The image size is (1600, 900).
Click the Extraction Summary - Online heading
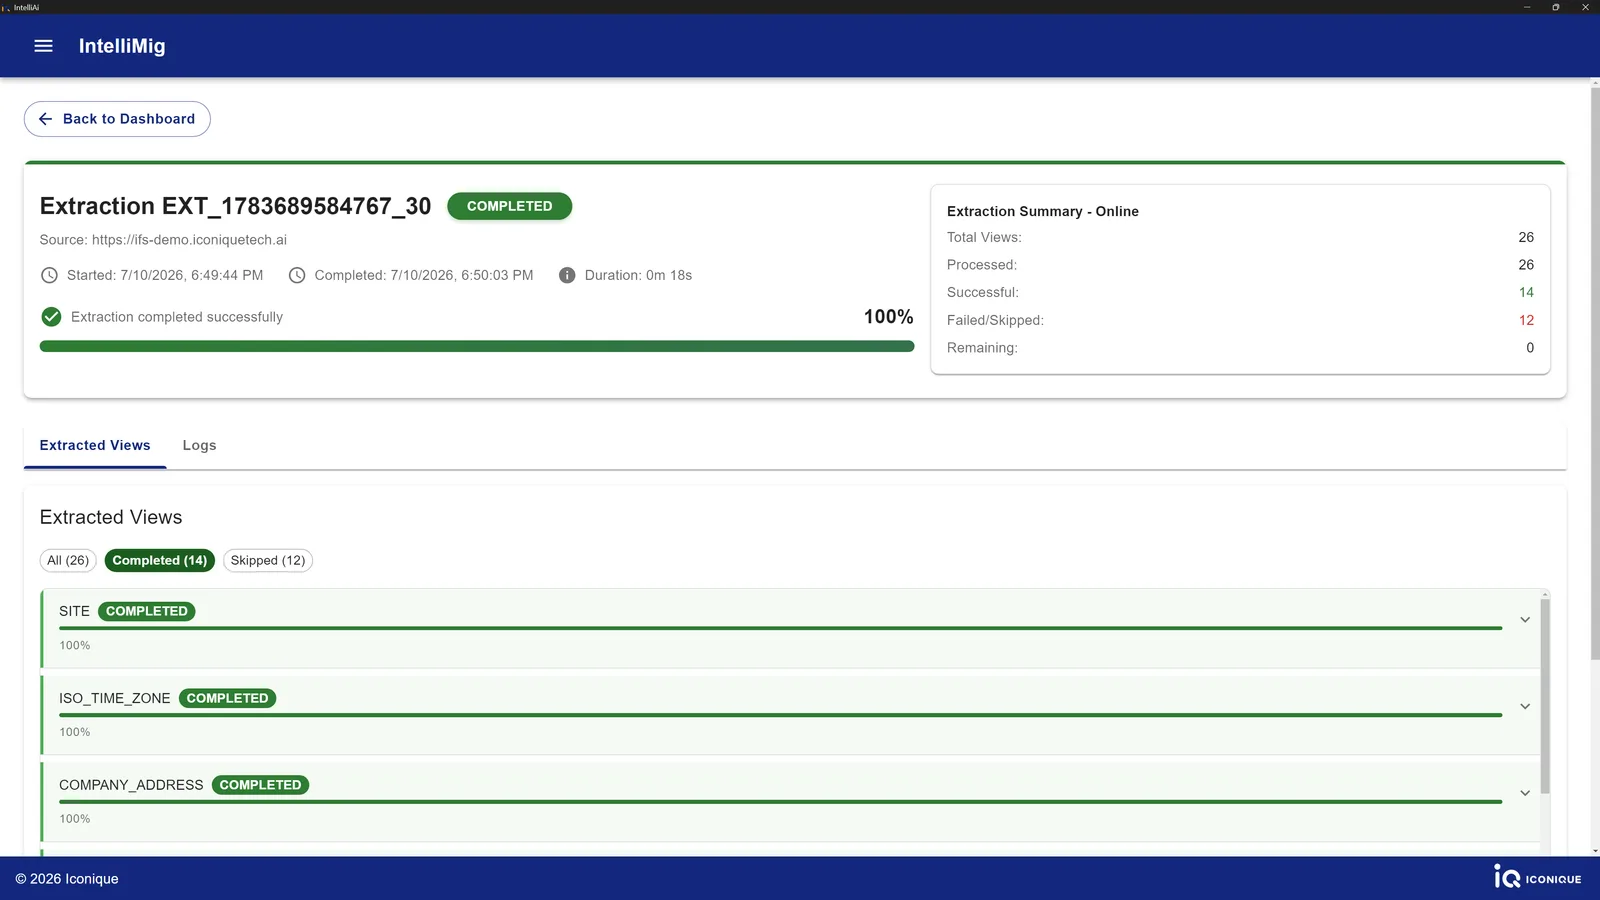click(x=1043, y=212)
